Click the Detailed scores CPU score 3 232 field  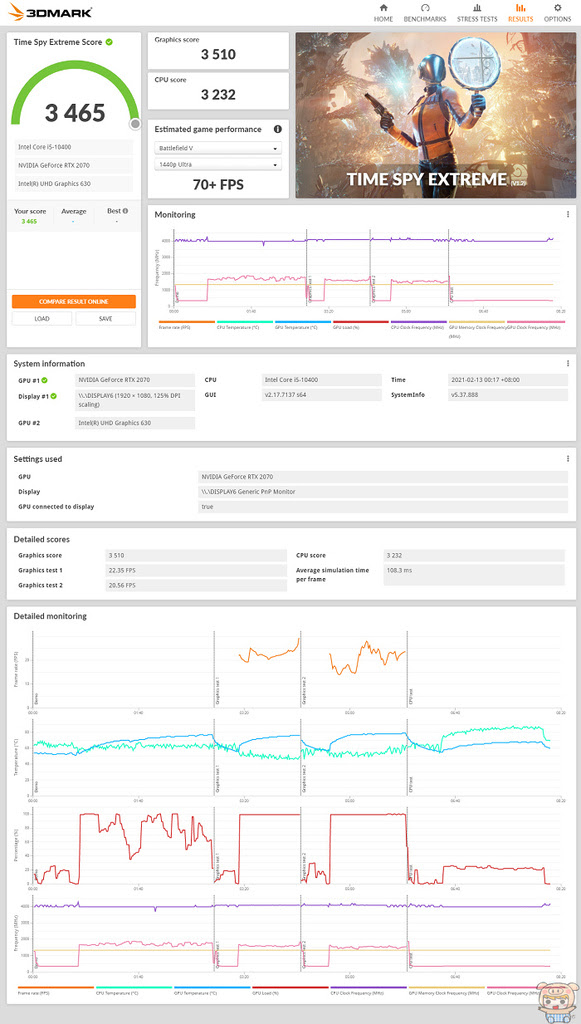point(474,555)
